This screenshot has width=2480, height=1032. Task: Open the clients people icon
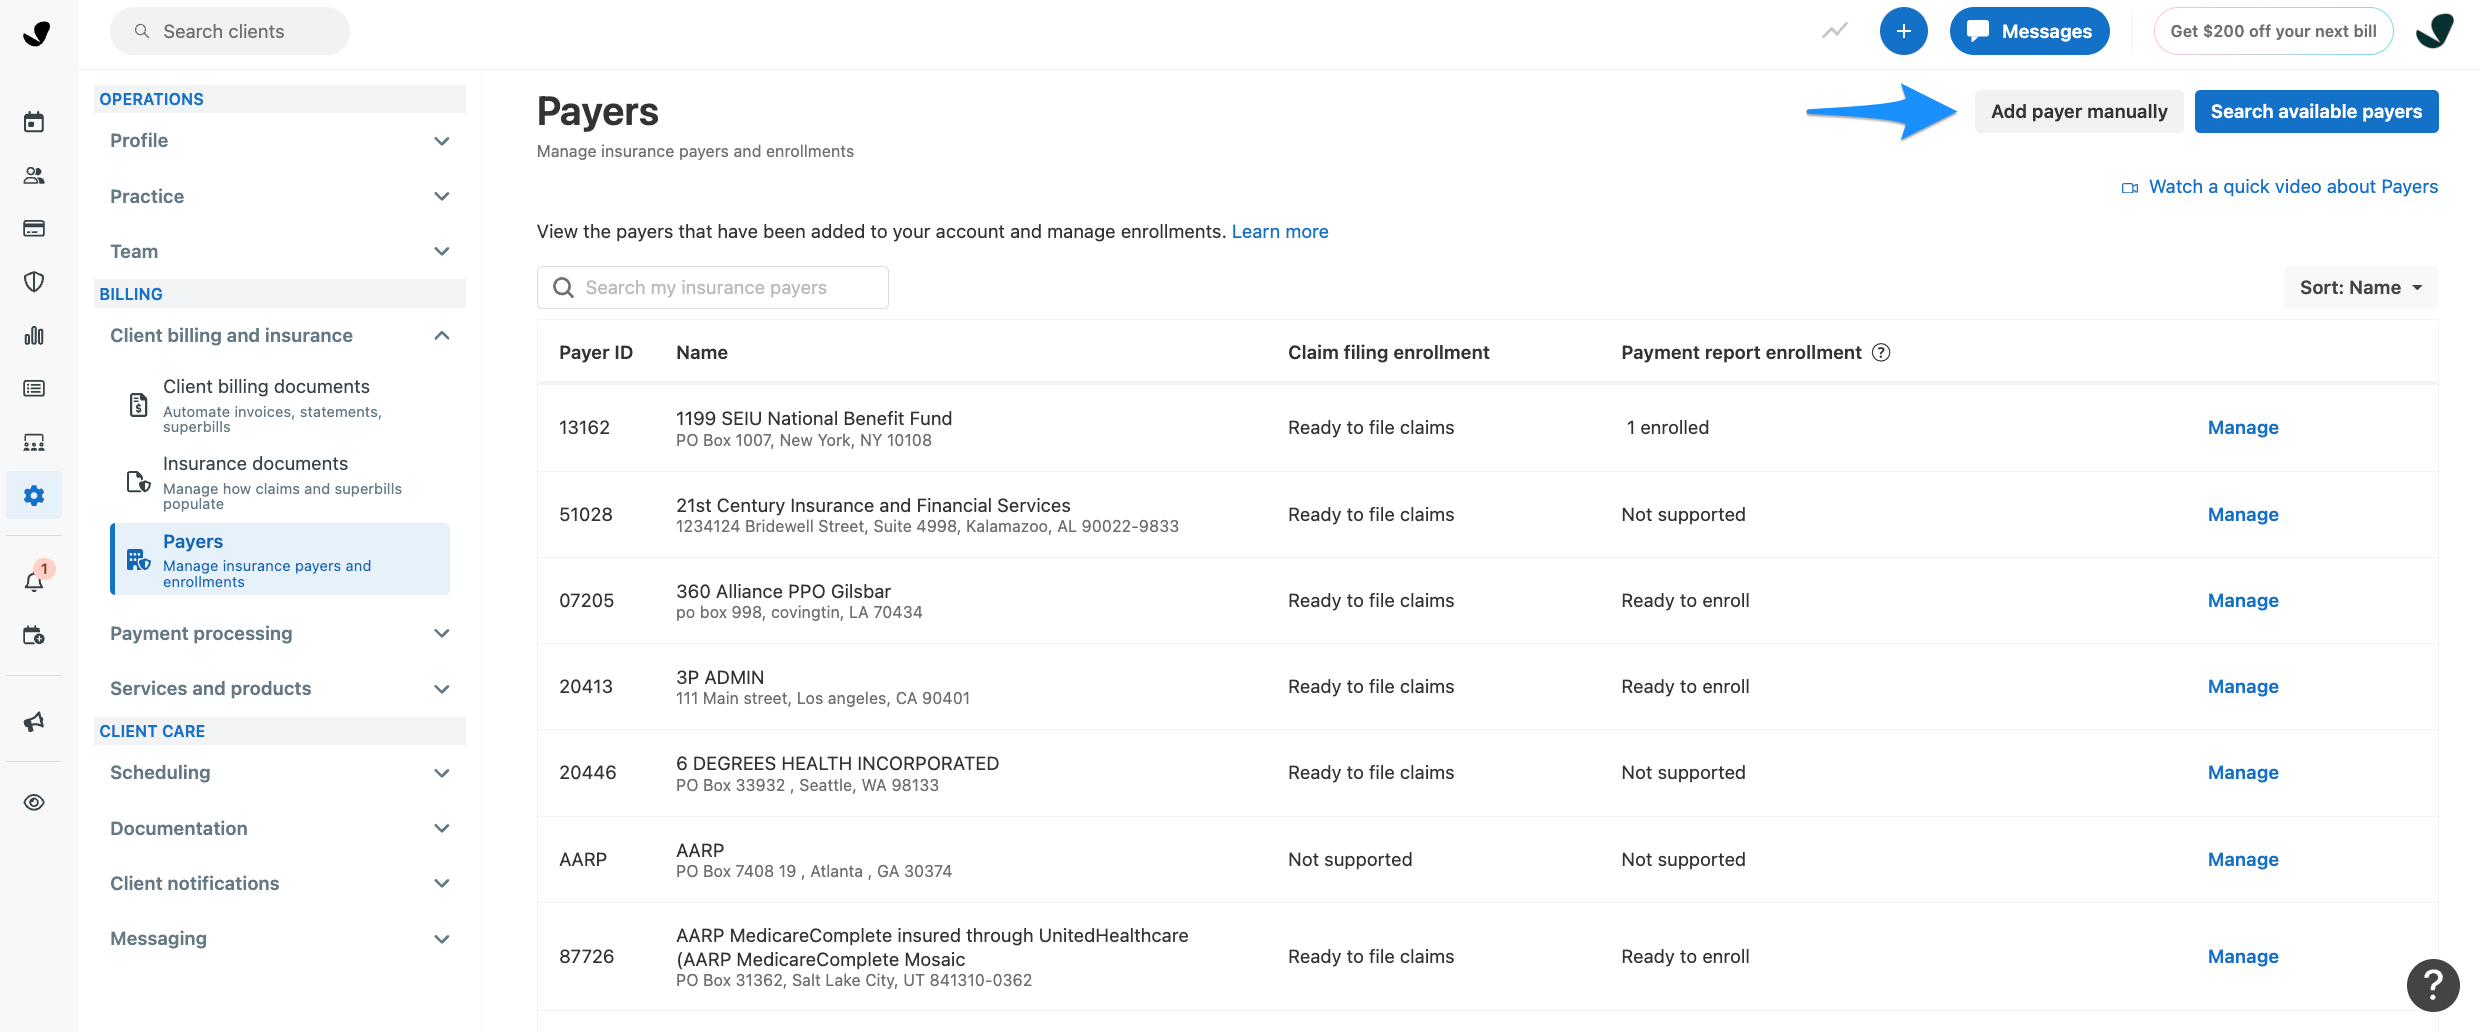tap(34, 175)
